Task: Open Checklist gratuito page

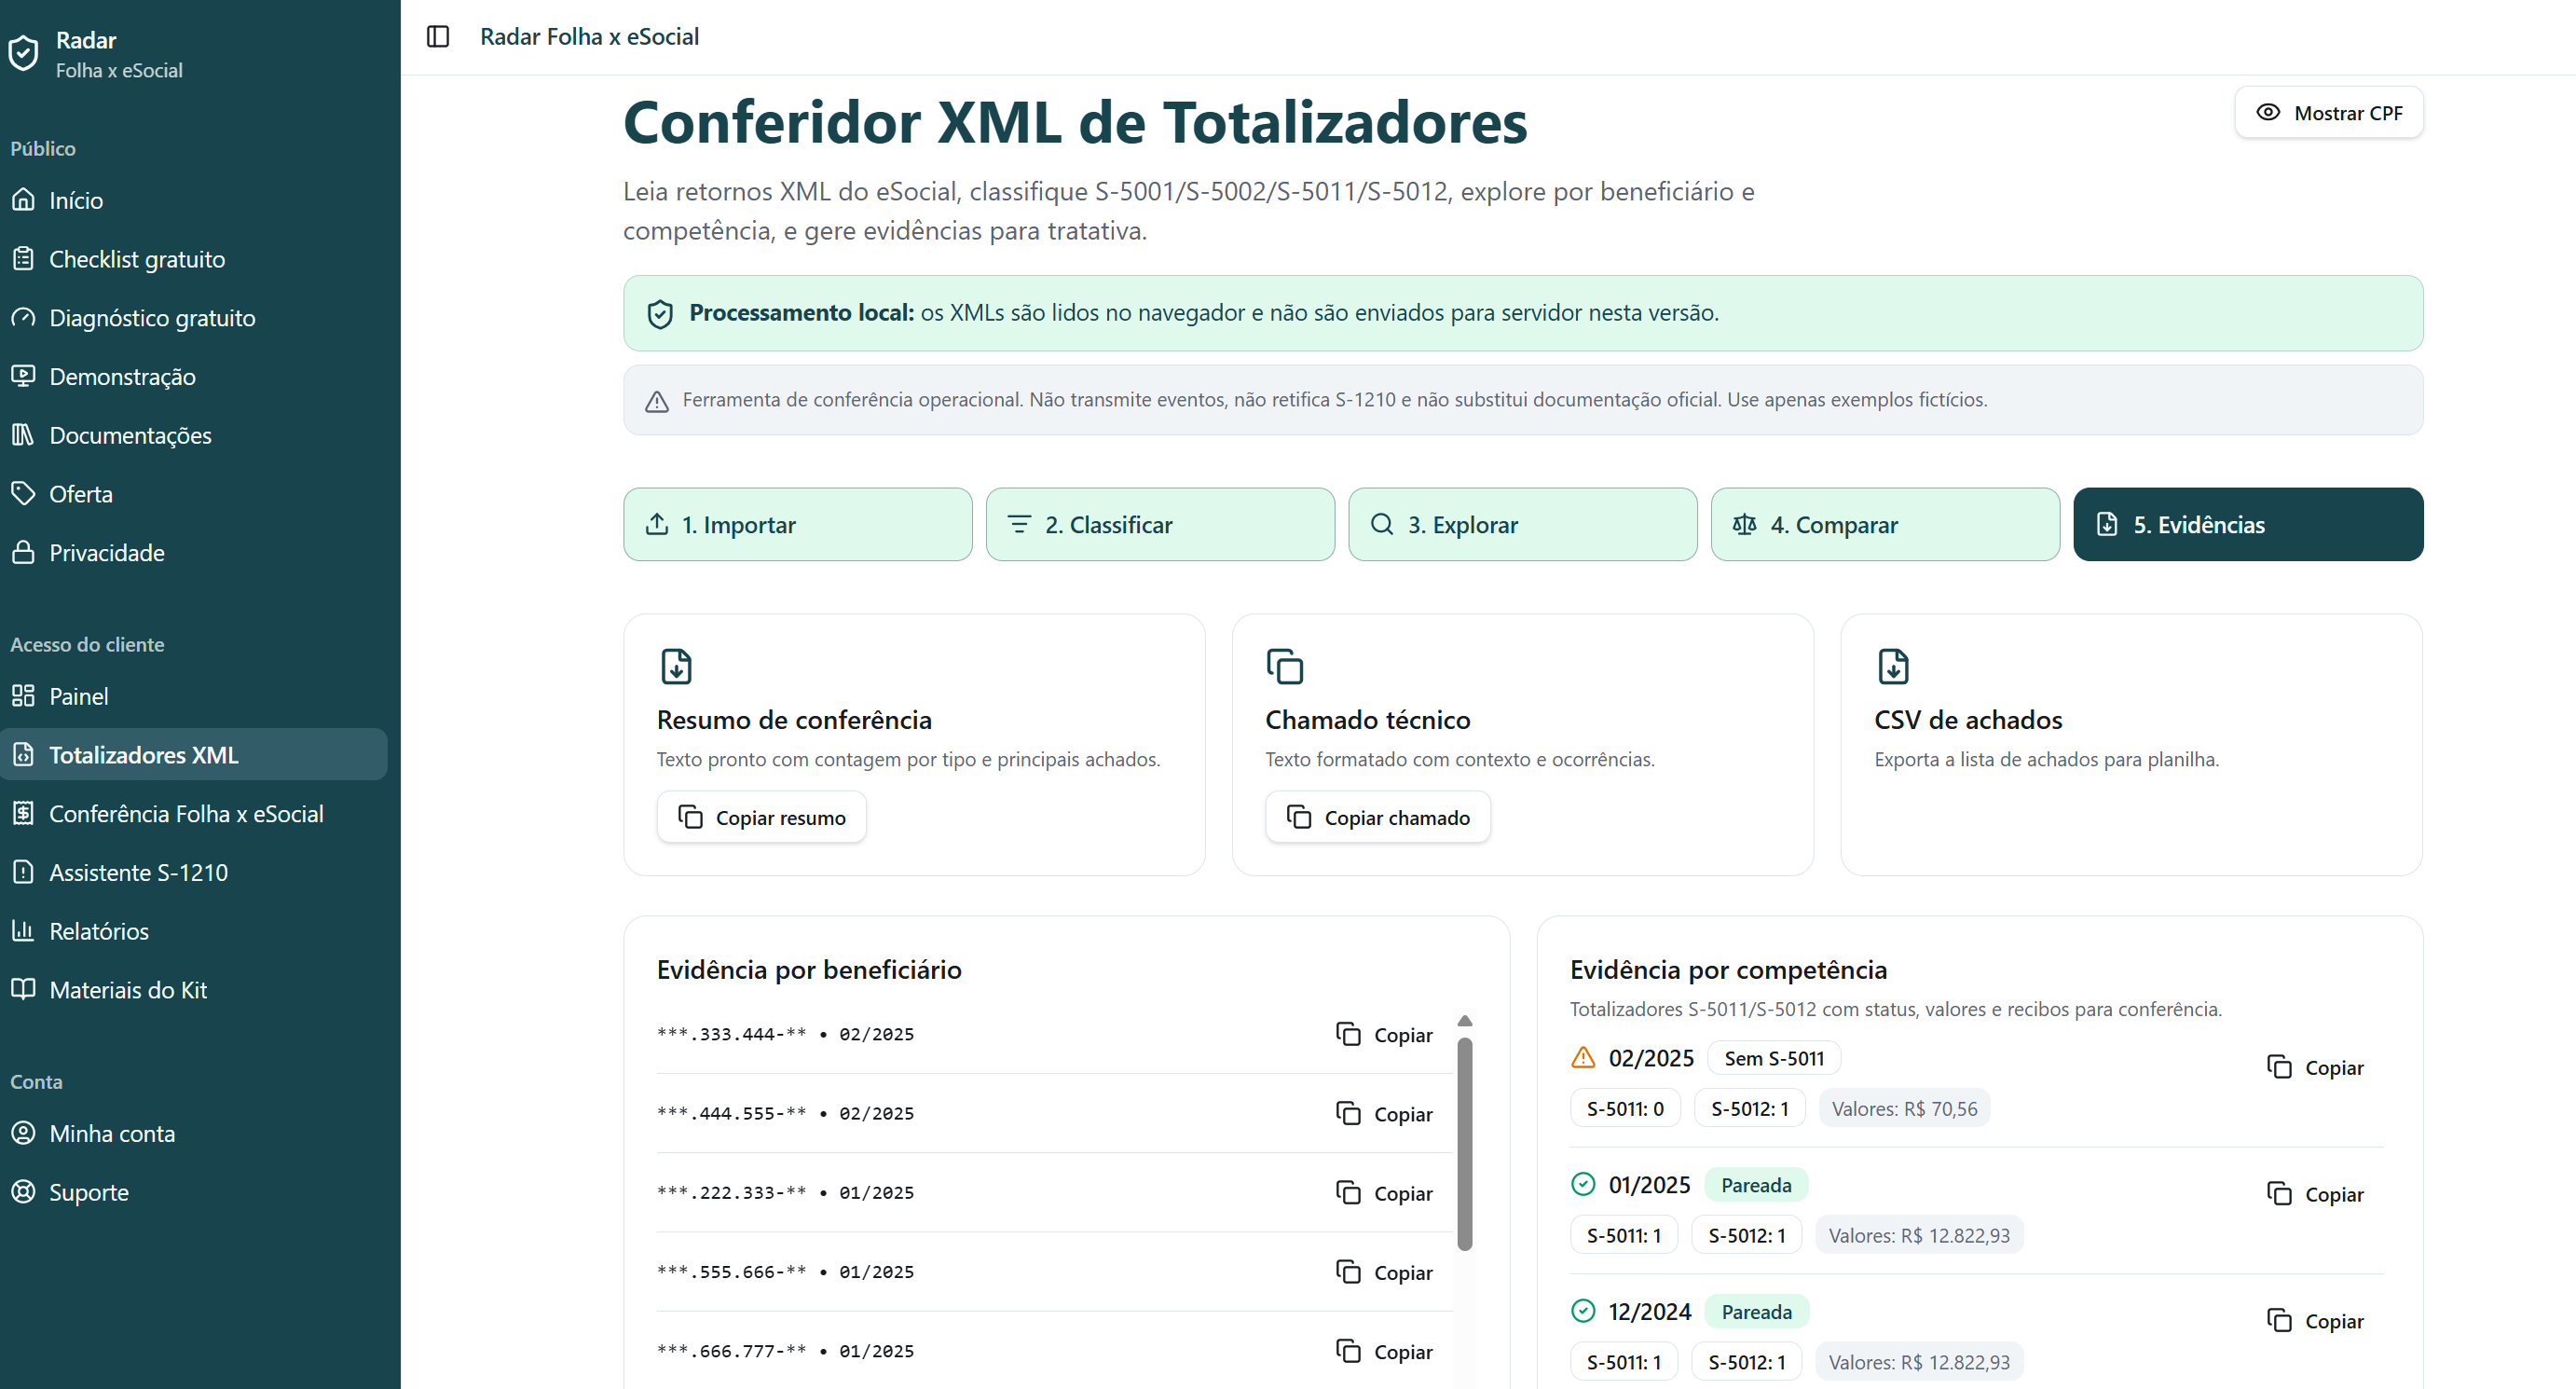Action: 194,259
